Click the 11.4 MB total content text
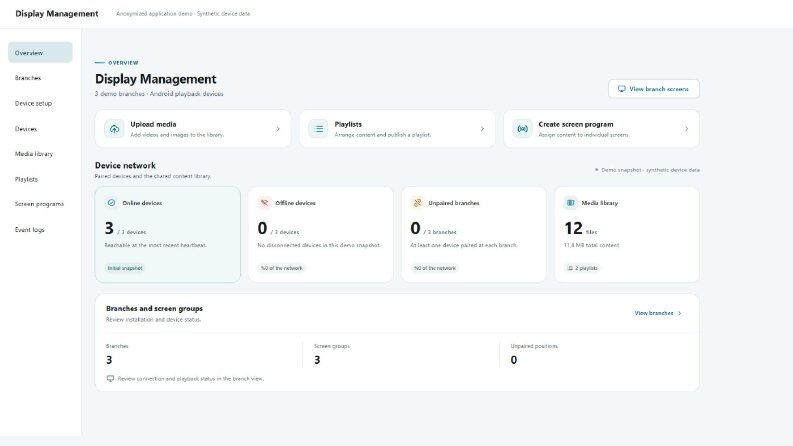The image size is (793, 446). pos(591,245)
